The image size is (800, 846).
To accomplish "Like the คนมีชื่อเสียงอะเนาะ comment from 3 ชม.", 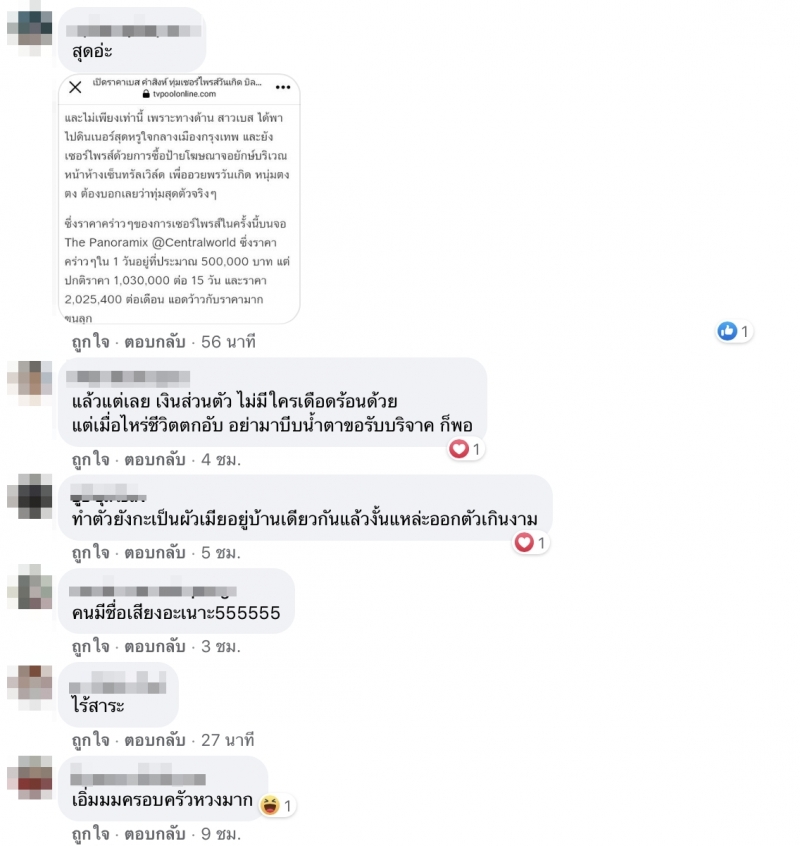I will point(91,646).
